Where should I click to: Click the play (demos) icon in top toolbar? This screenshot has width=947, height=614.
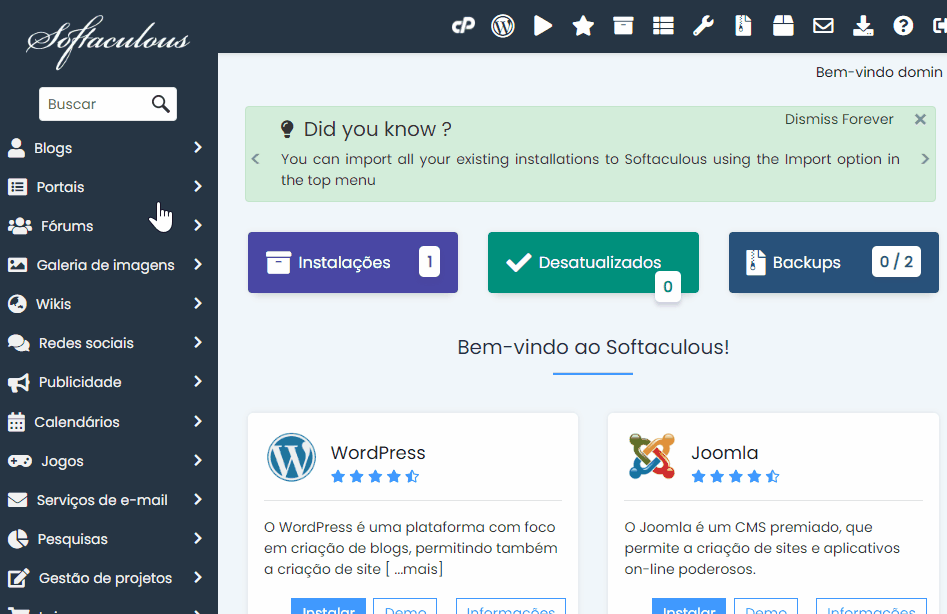(543, 26)
